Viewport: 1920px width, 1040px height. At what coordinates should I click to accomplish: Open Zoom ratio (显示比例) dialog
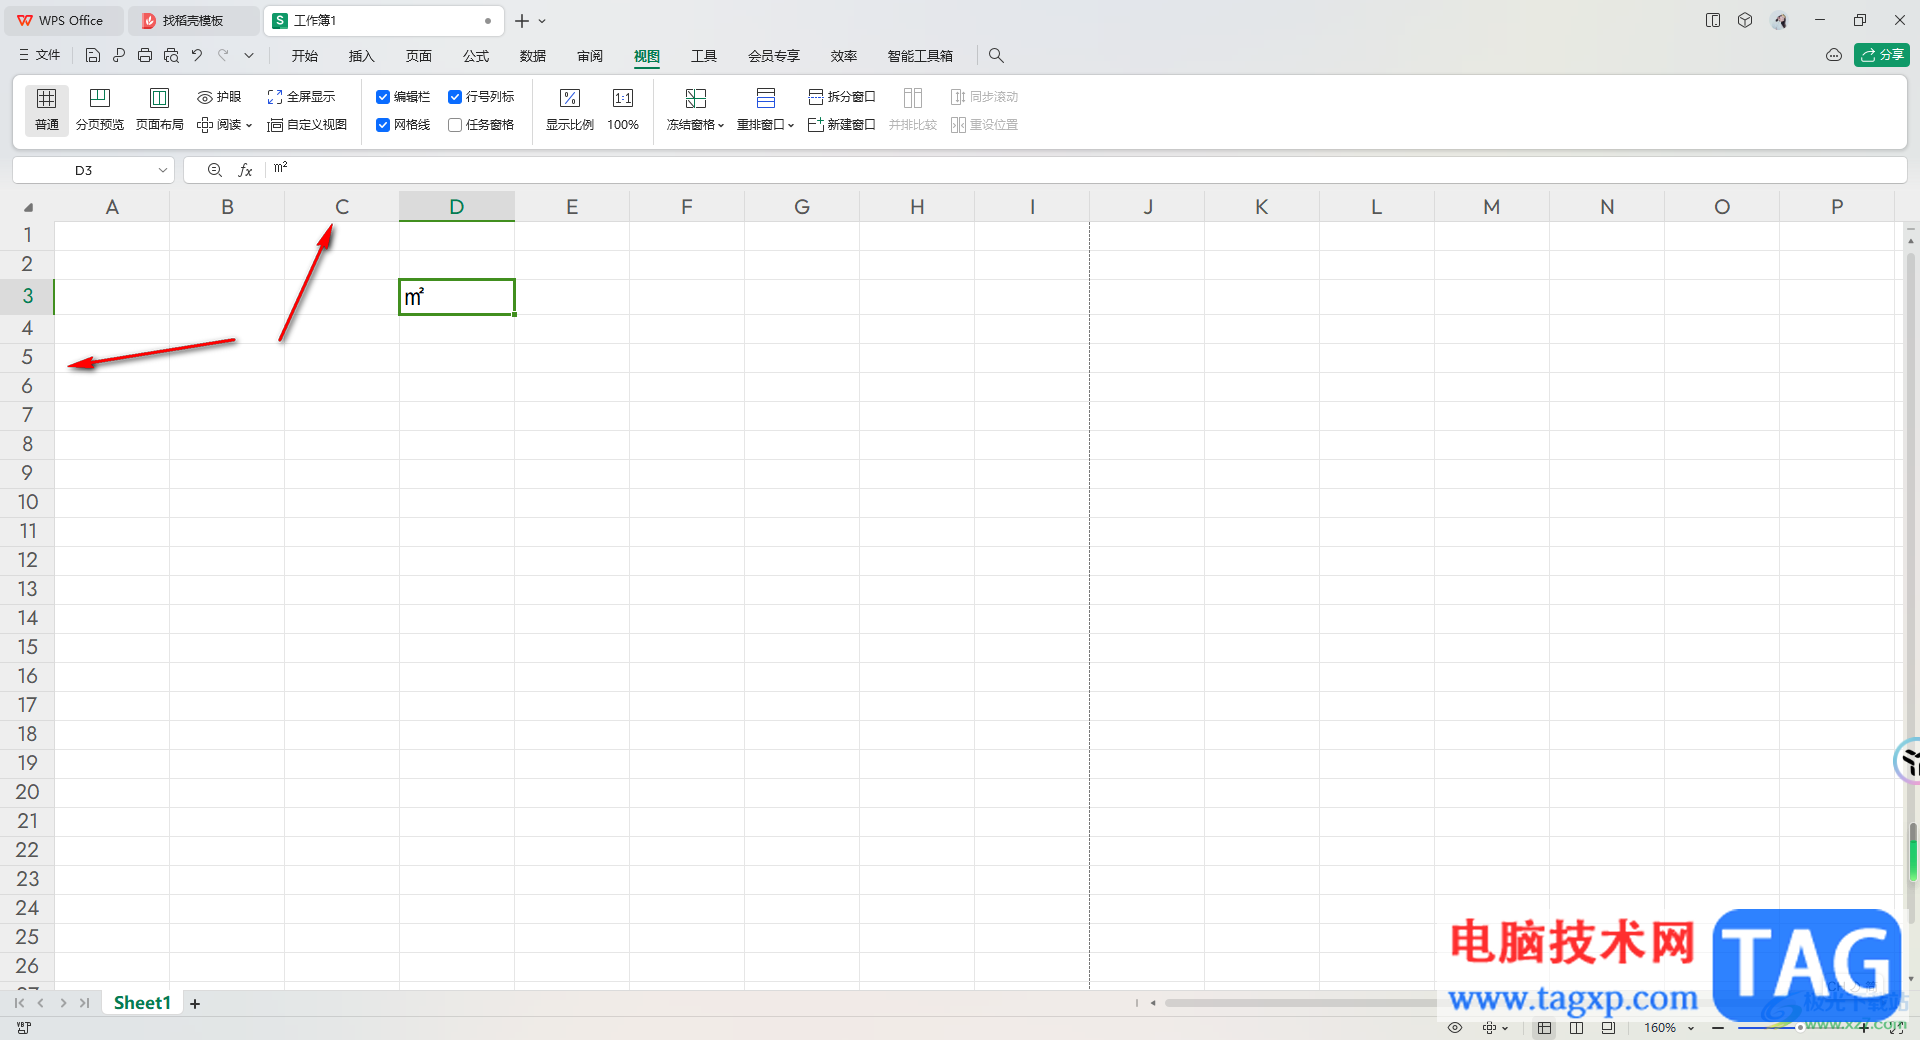tap(570, 110)
